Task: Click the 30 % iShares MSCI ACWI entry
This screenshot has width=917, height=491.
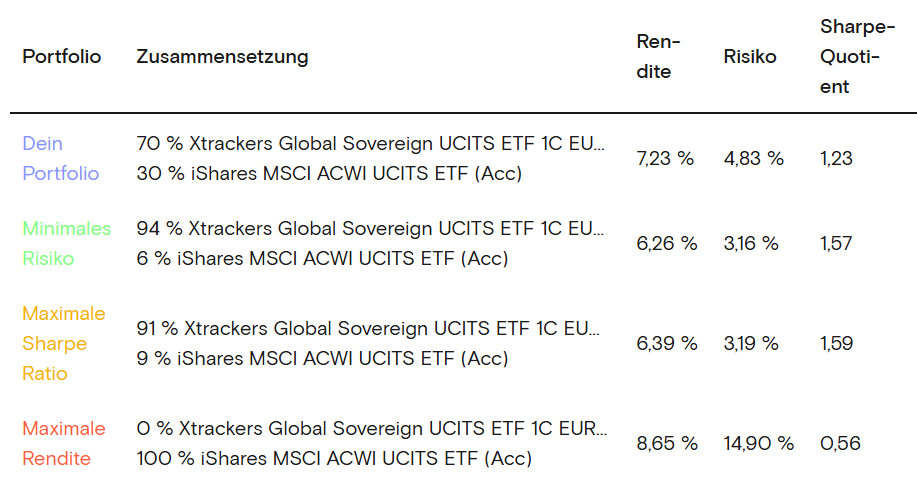Action: [329, 173]
